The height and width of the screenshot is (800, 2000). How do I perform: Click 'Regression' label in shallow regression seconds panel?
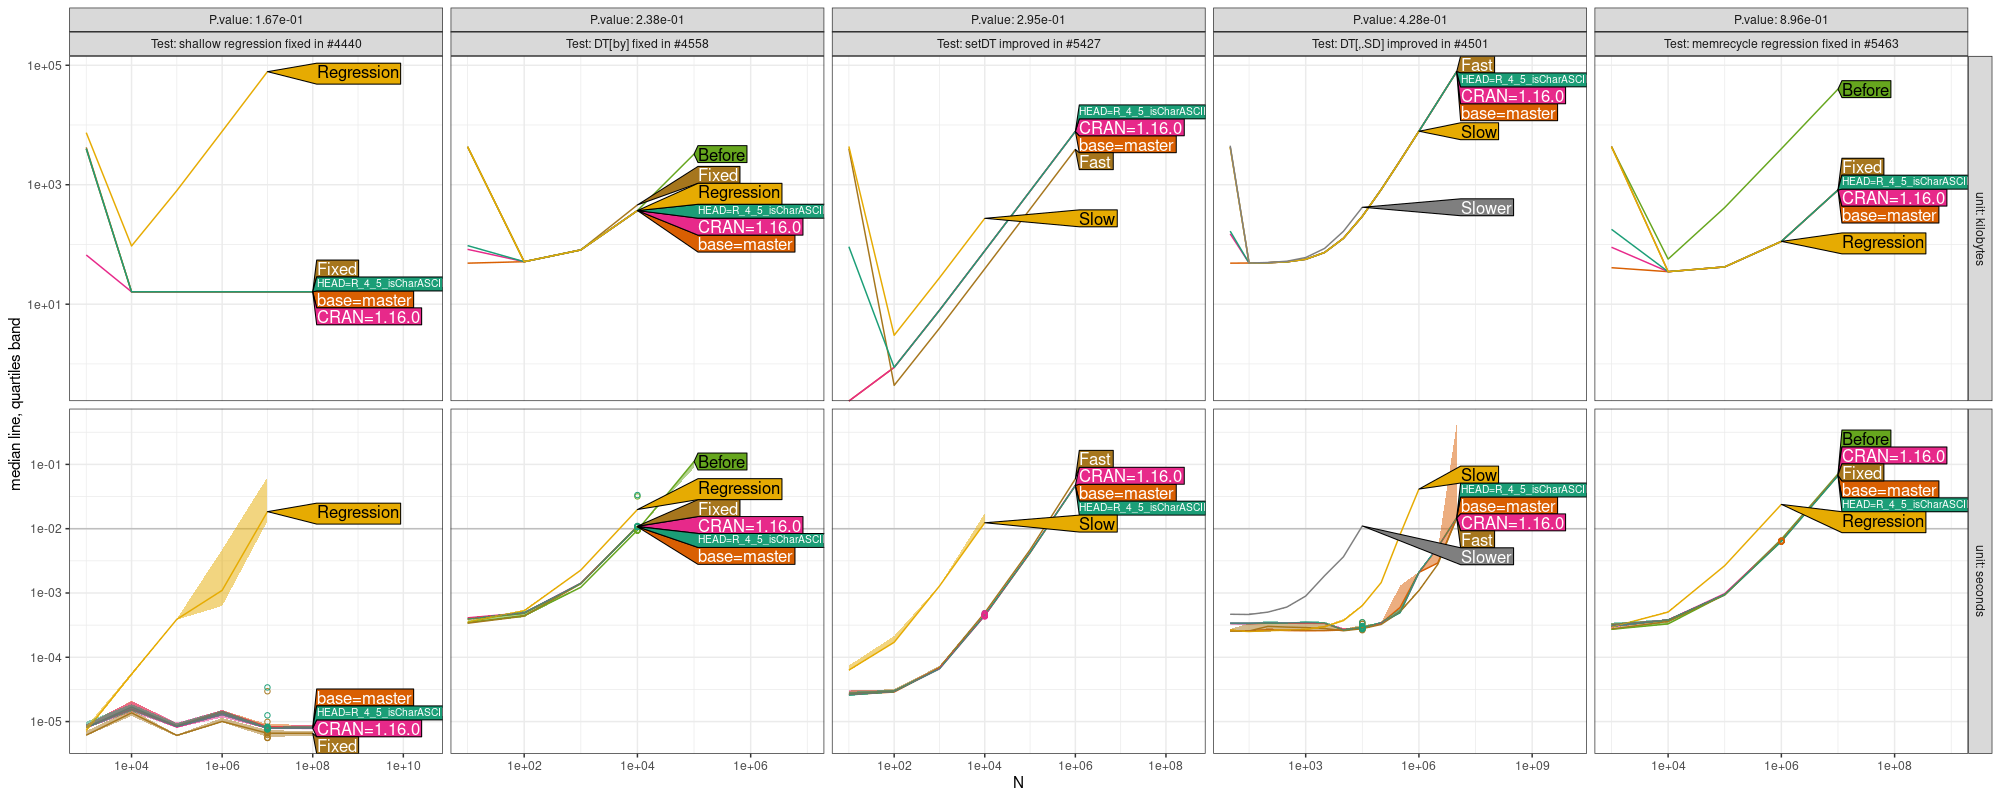[357, 513]
